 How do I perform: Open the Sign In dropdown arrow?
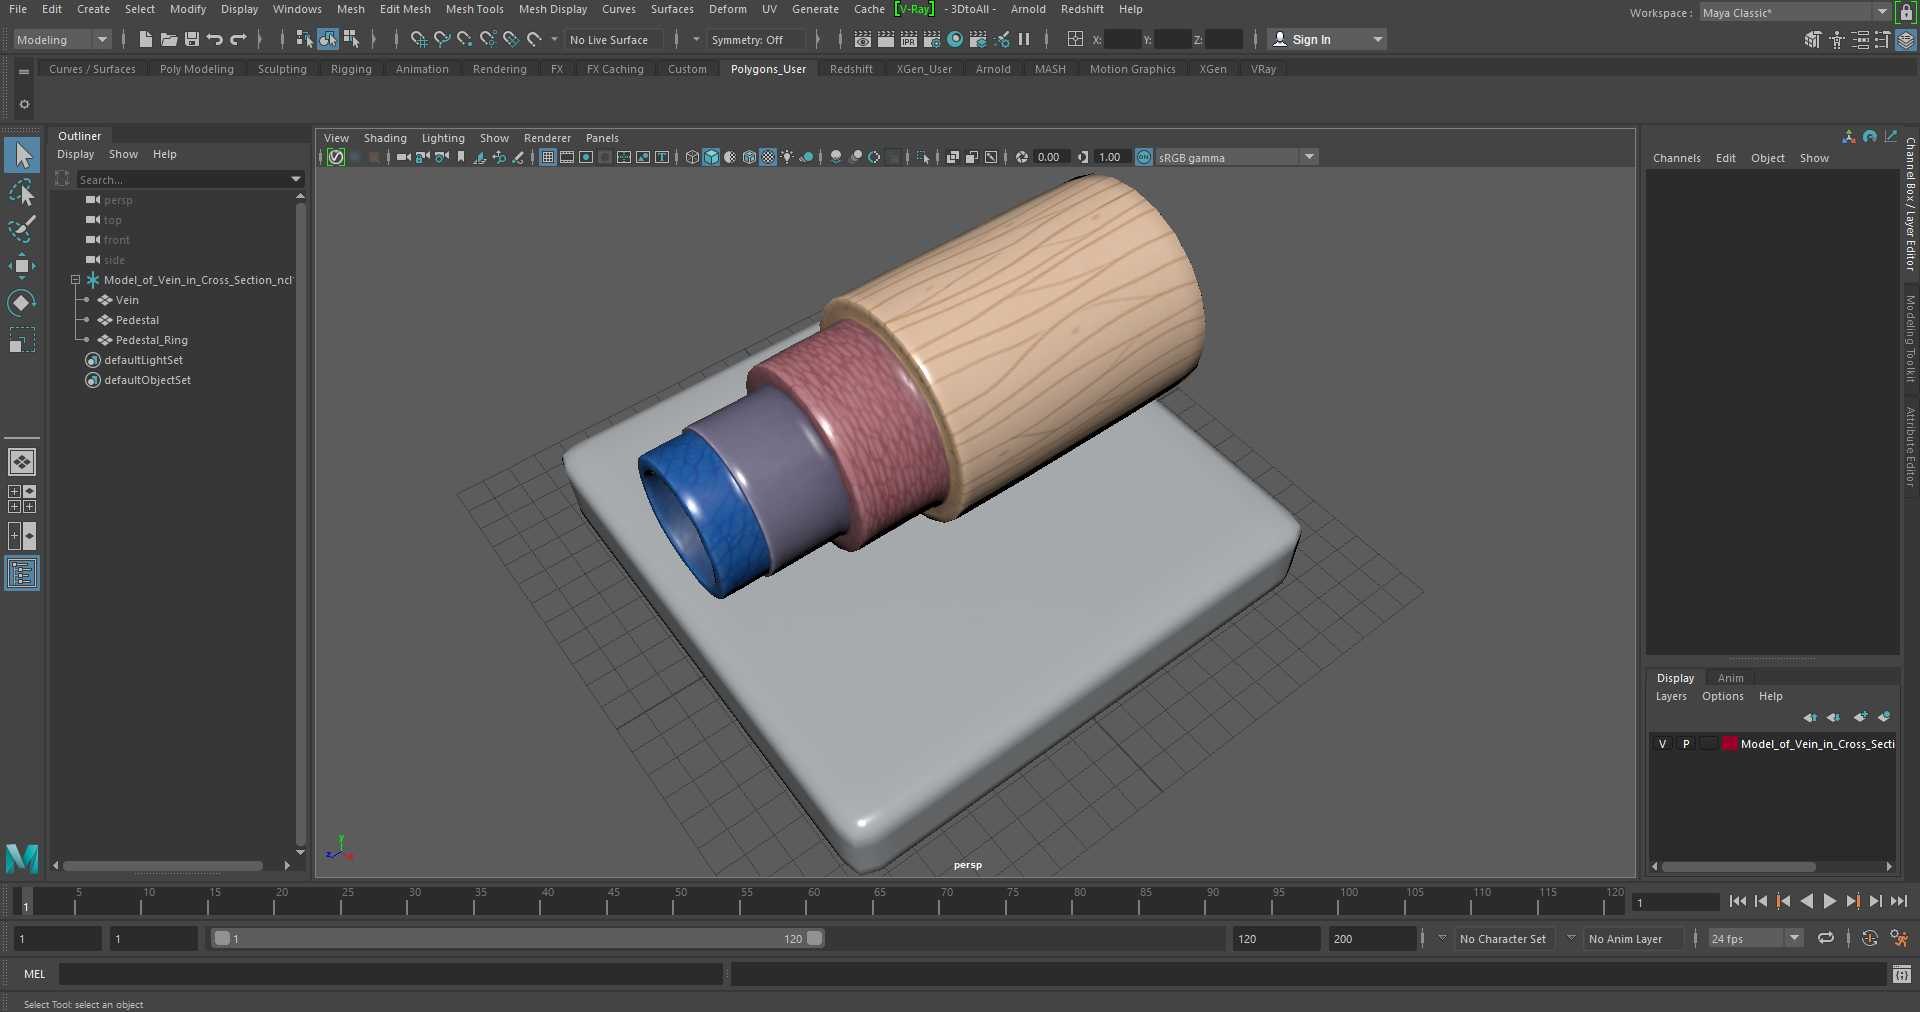[1378, 40]
